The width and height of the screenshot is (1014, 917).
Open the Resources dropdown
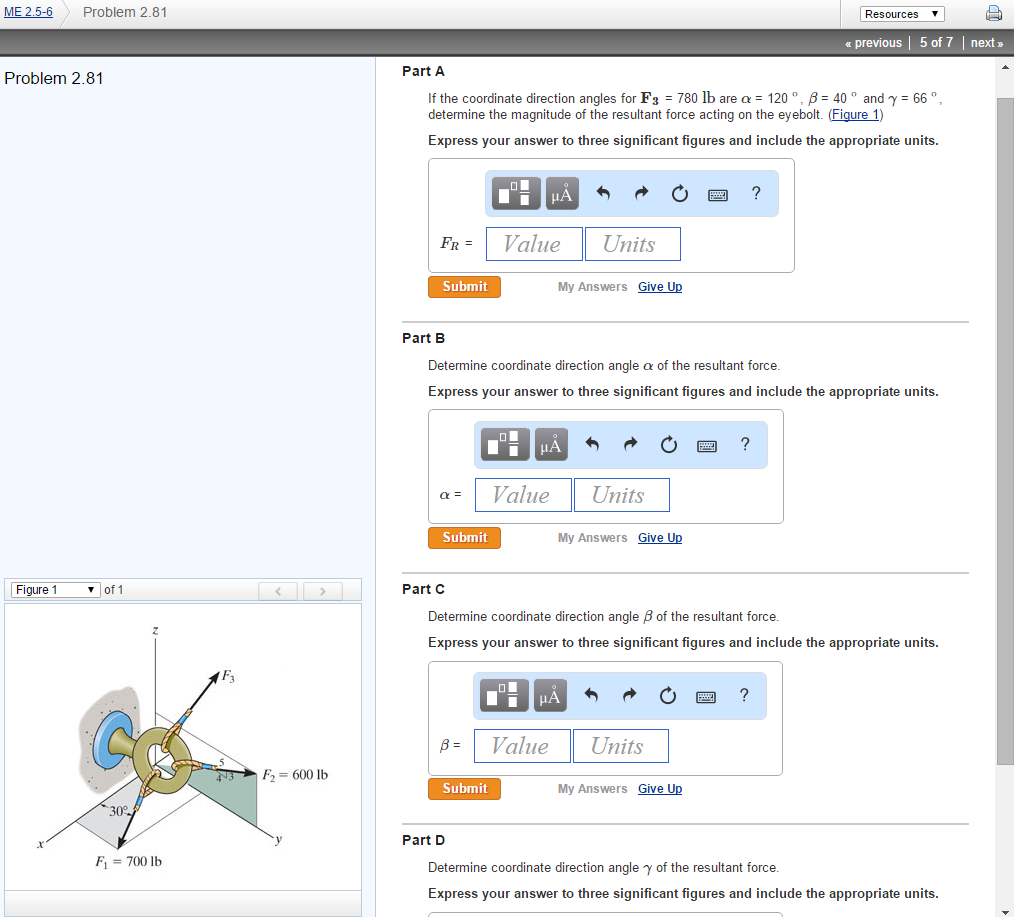click(901, 13)
